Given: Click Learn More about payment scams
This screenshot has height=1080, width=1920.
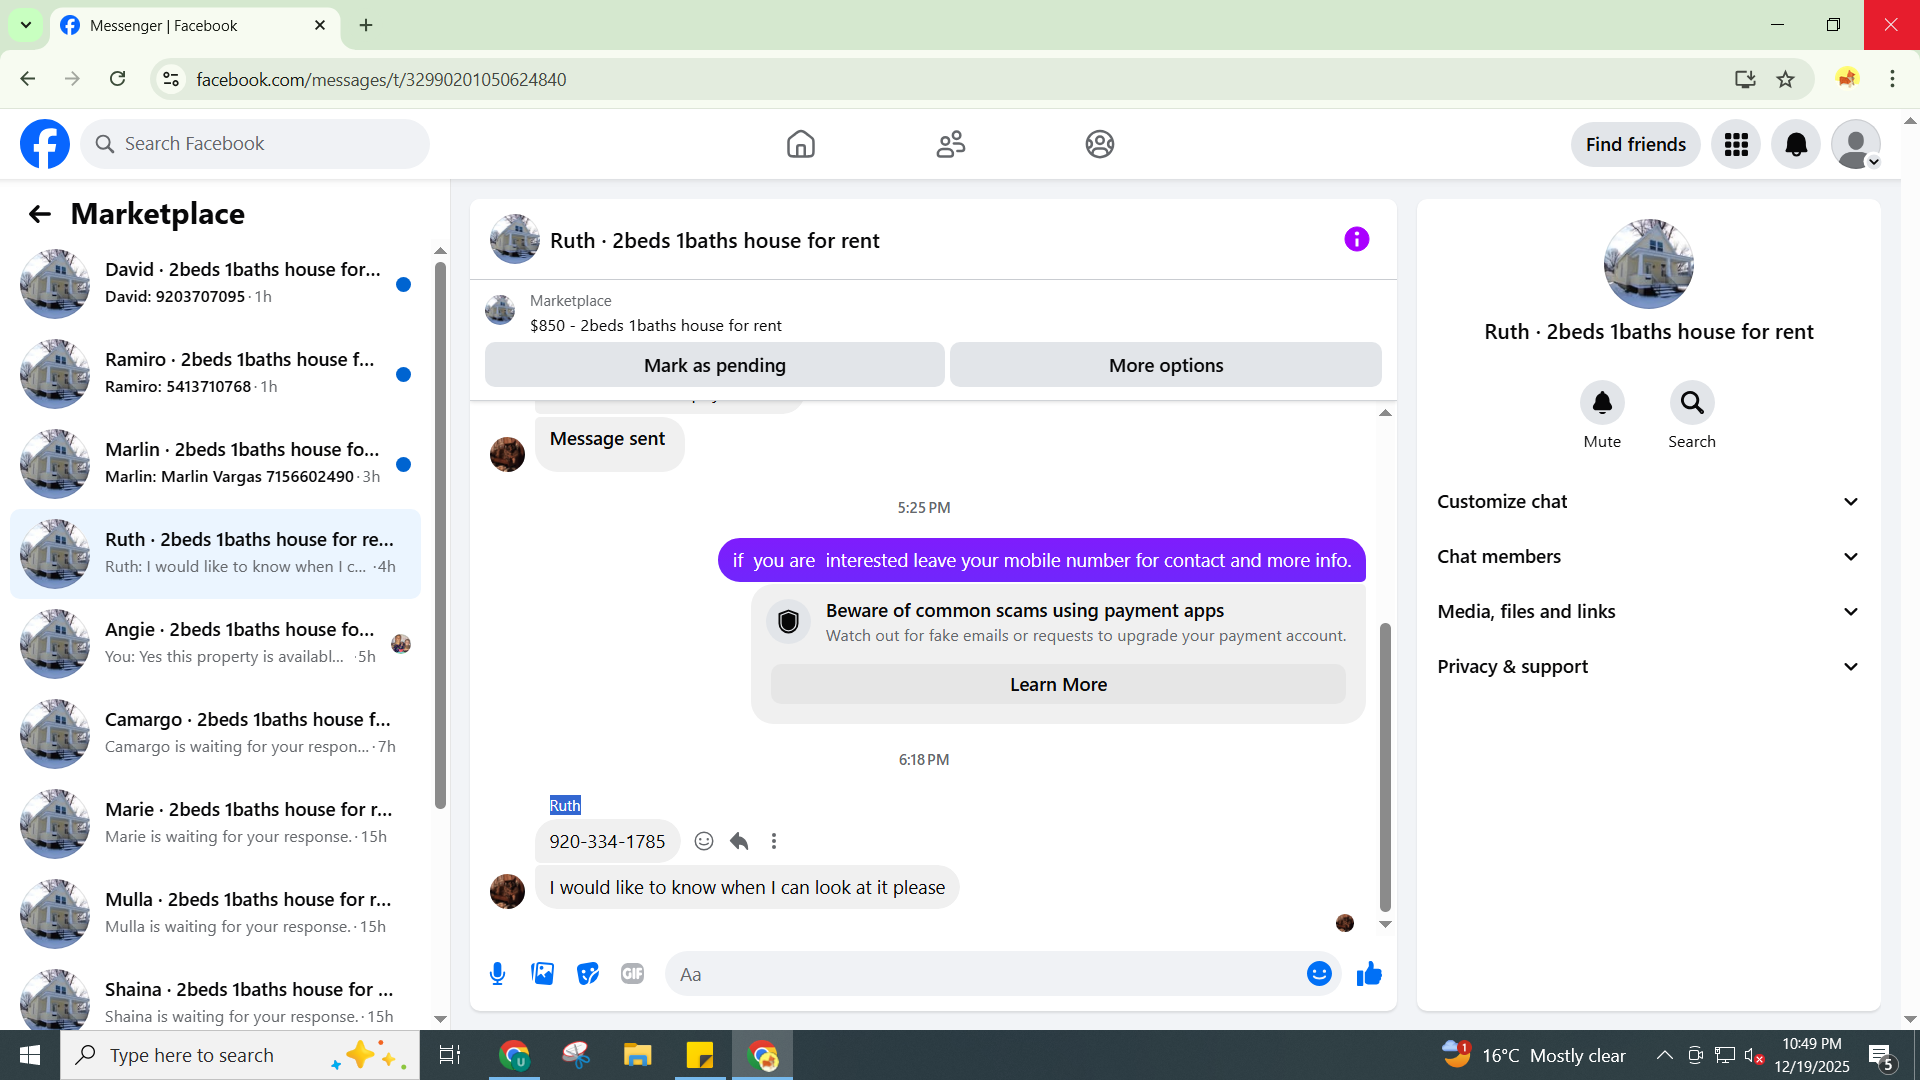Looking at the screenshot, I should (x=1058, y=685).
